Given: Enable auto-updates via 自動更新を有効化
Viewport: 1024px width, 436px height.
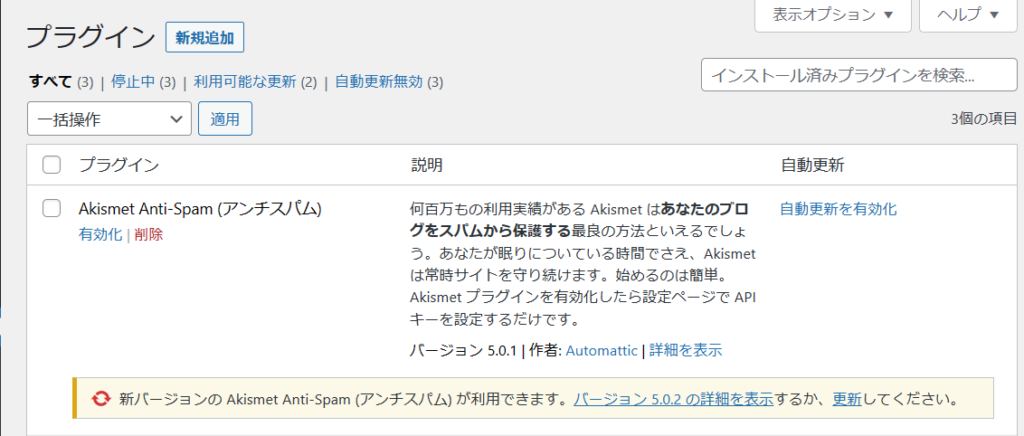Looking at the screenshot, I should click(x=838, y=209).
